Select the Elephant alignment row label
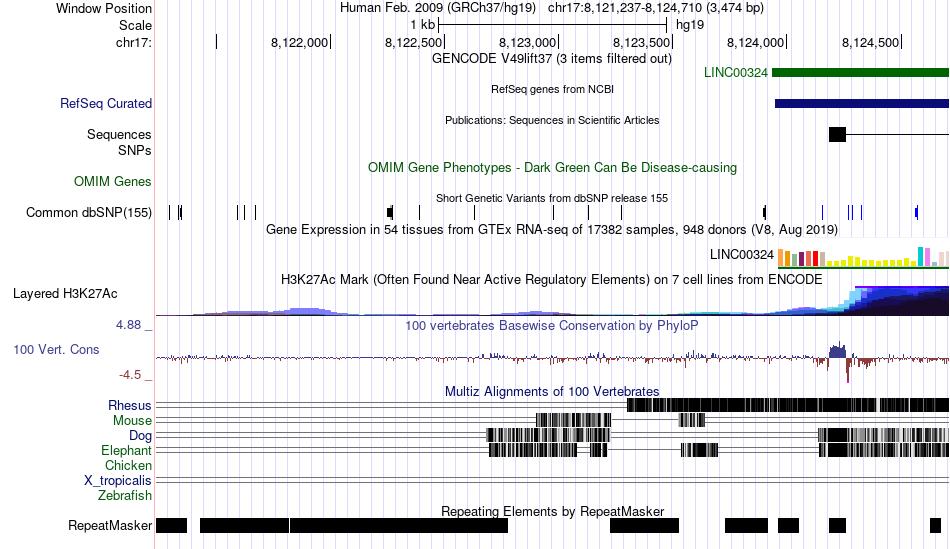This screenshot has height=549, width=950. (126, 451)
